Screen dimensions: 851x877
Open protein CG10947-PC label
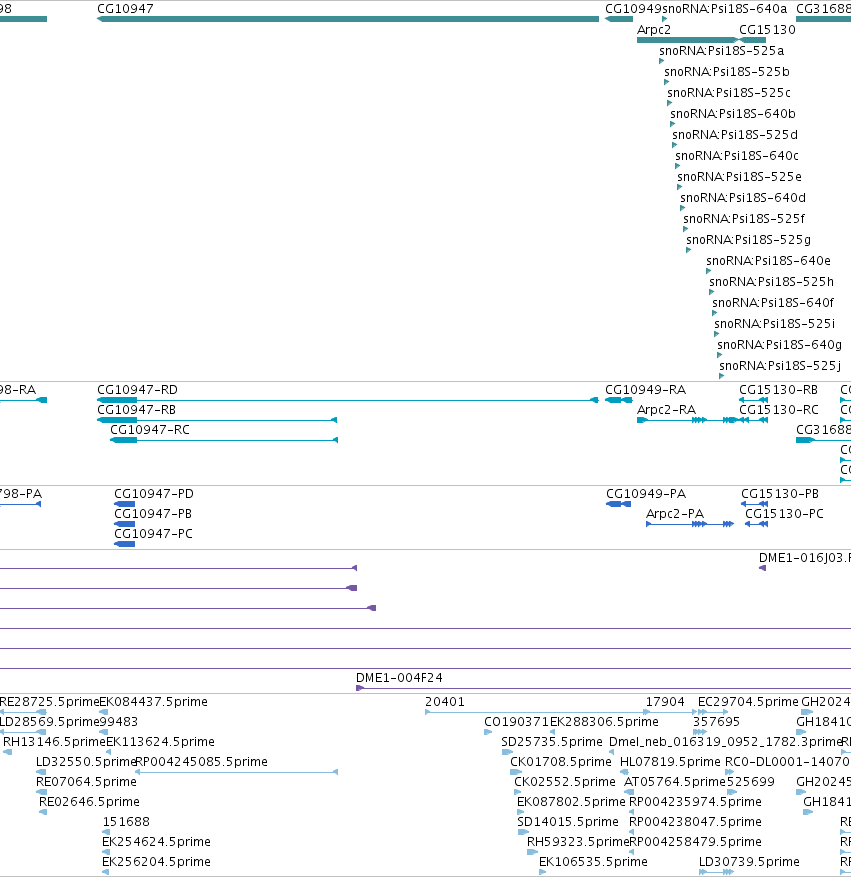point(154,534)
